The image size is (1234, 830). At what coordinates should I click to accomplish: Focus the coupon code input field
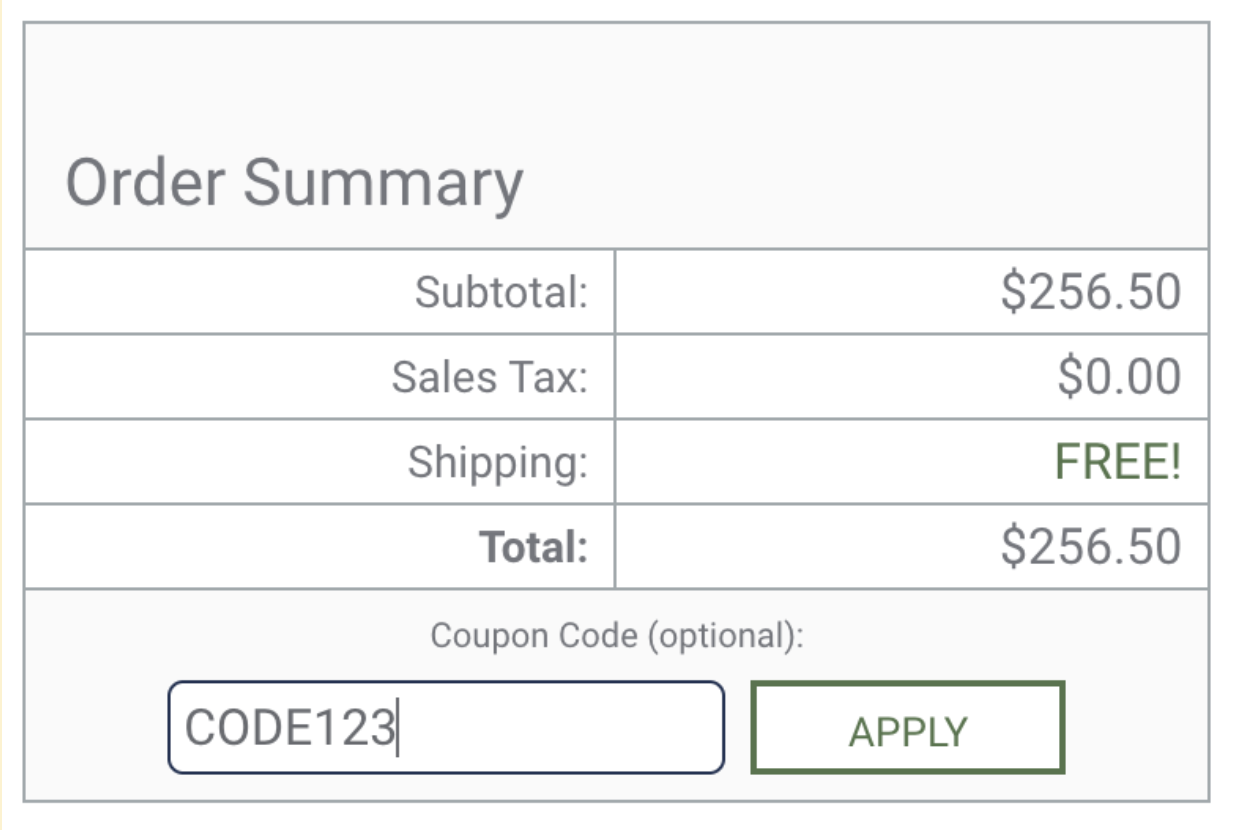point(445,727)
